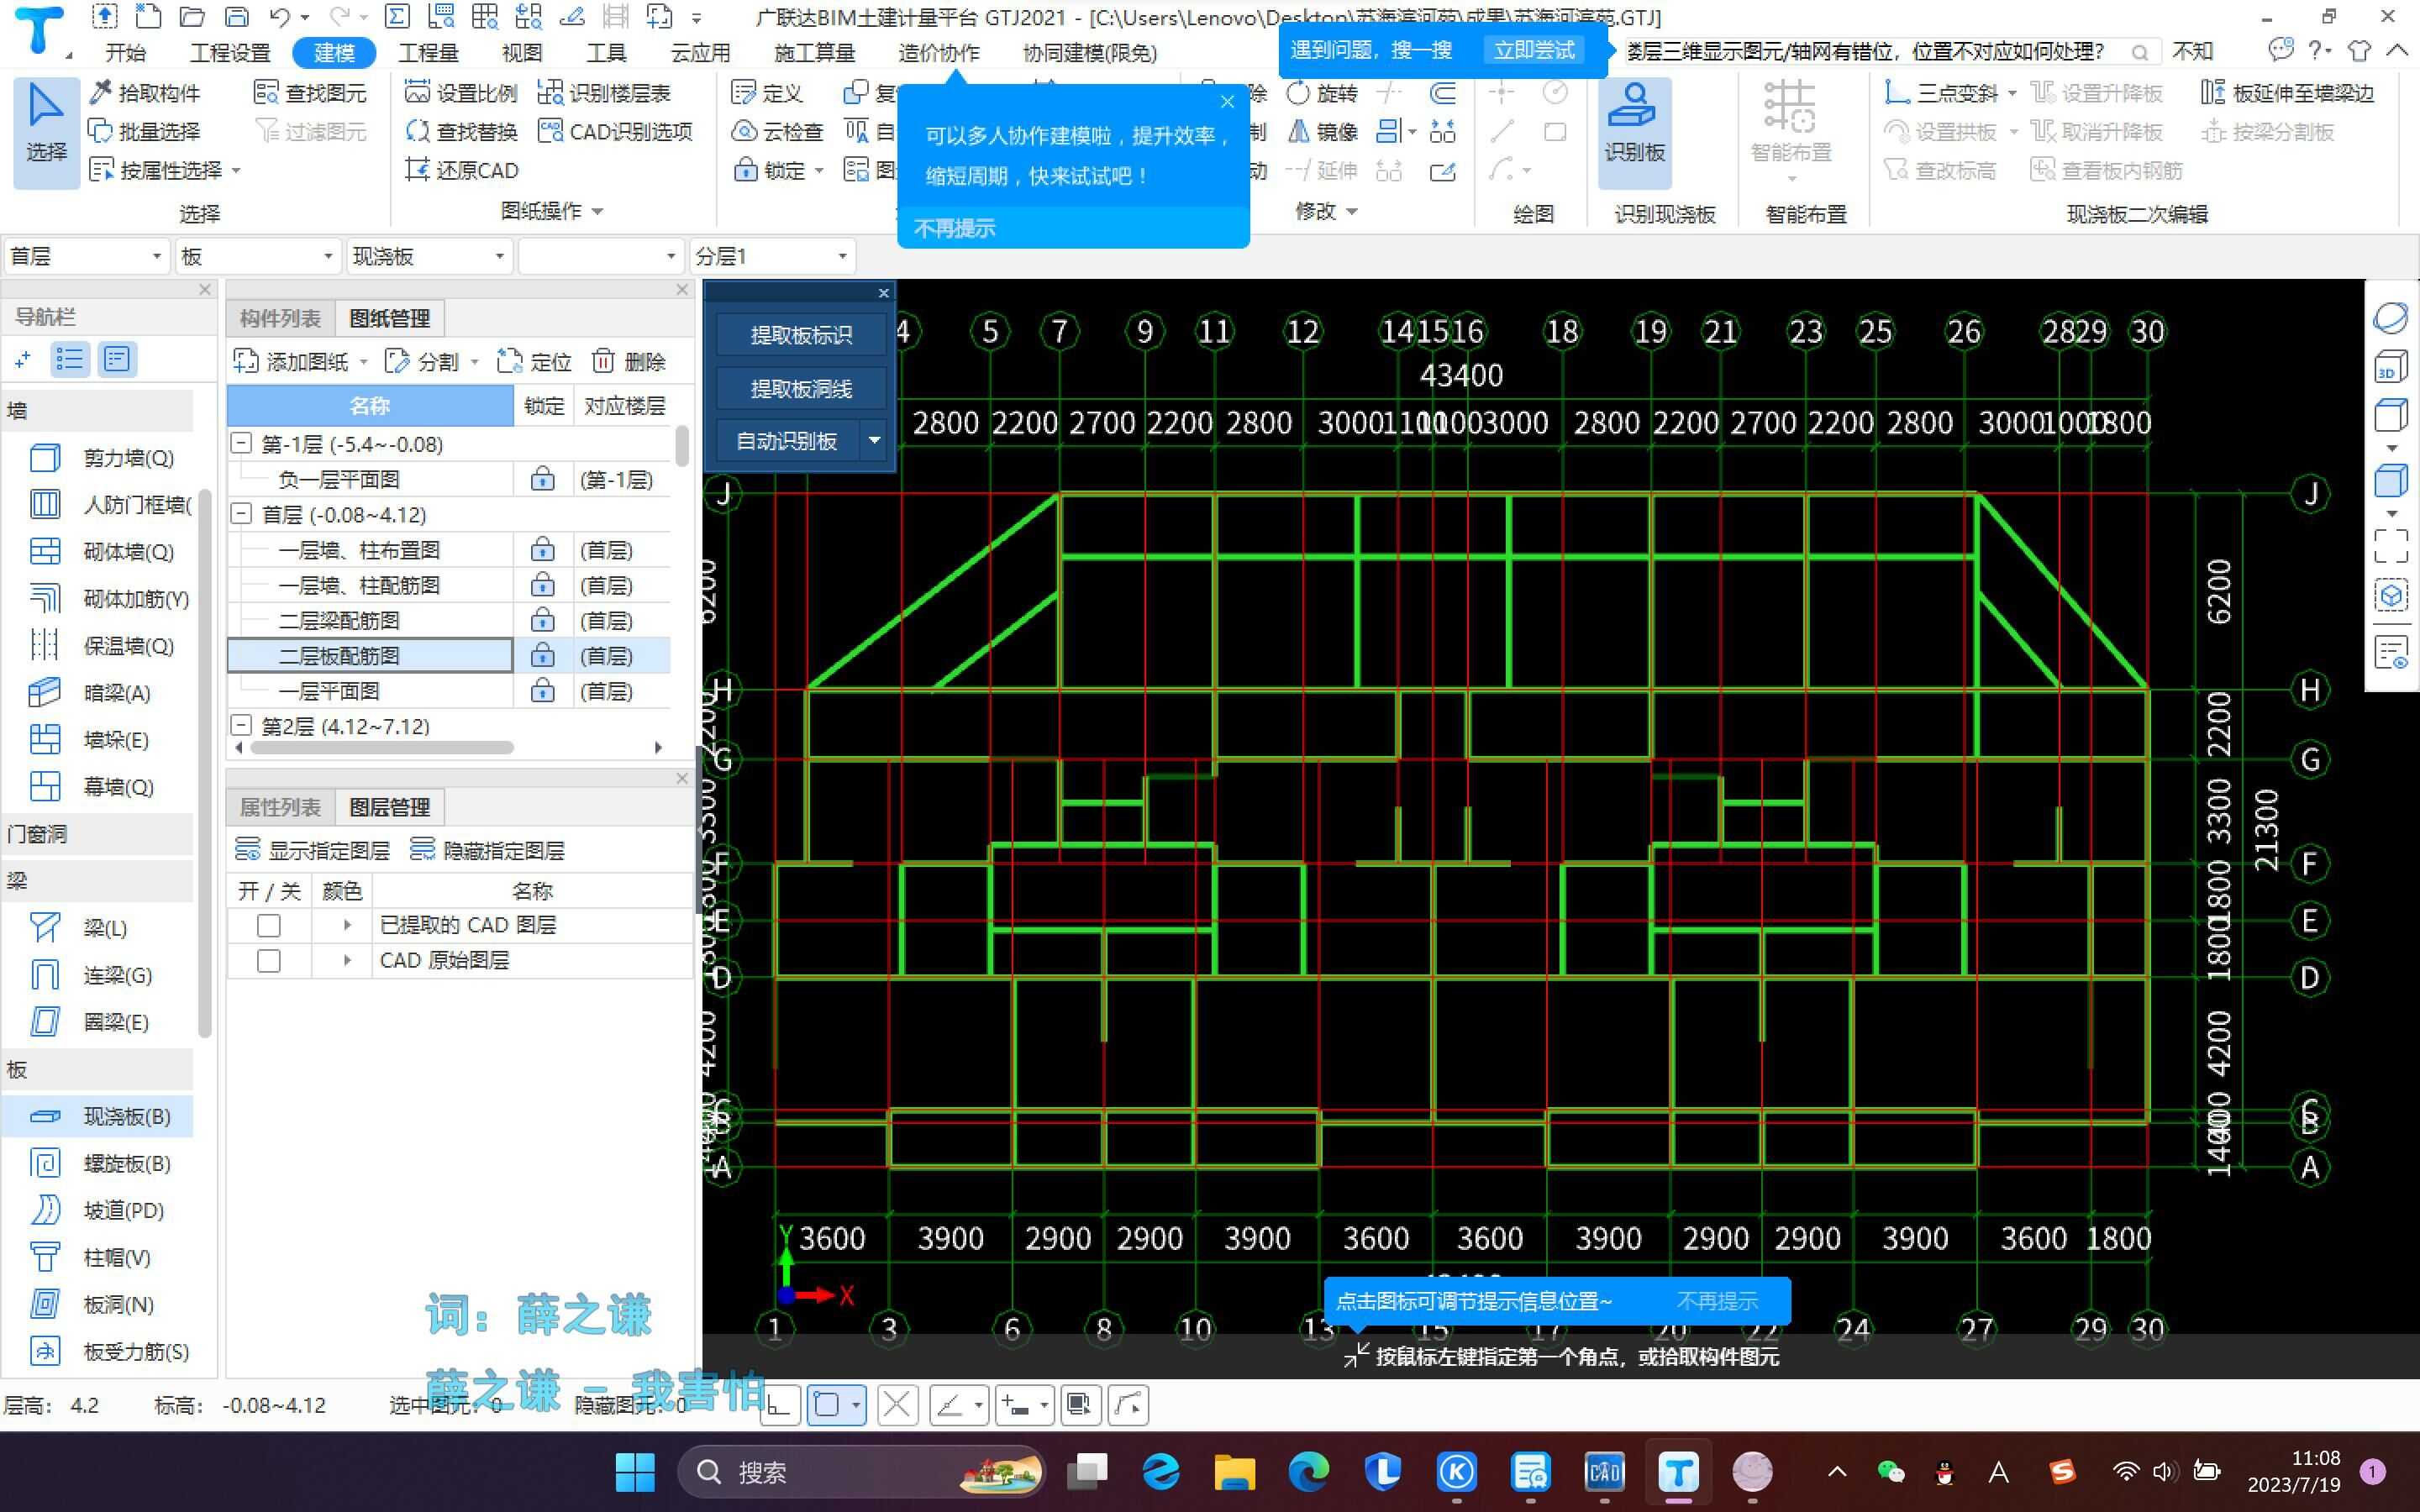2420x1512 pixels.
Task: Toggle lock for 负一层平面图
Action: pos(542,479)
